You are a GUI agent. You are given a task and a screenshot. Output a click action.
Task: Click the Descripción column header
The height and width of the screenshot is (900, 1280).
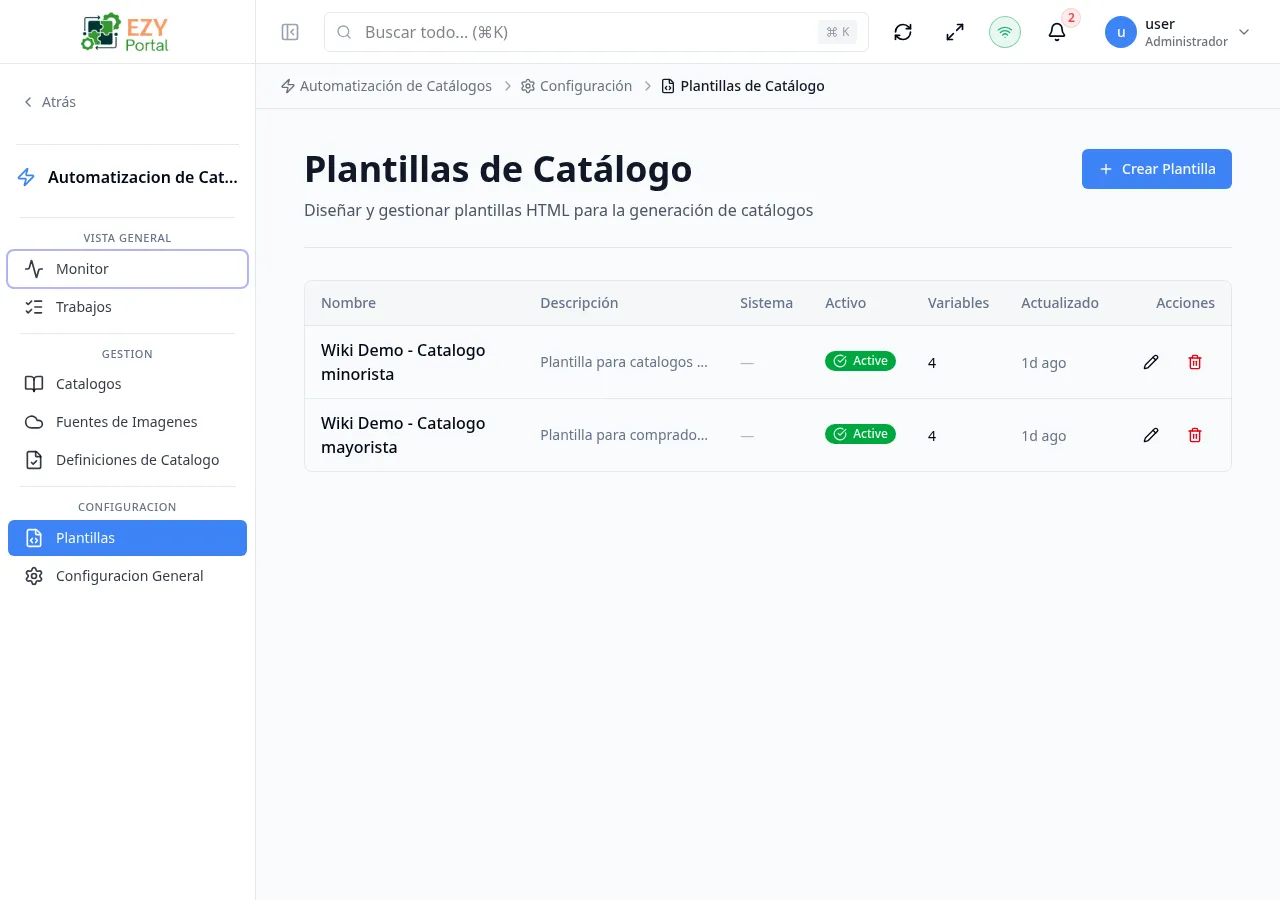tap(579, 303)
